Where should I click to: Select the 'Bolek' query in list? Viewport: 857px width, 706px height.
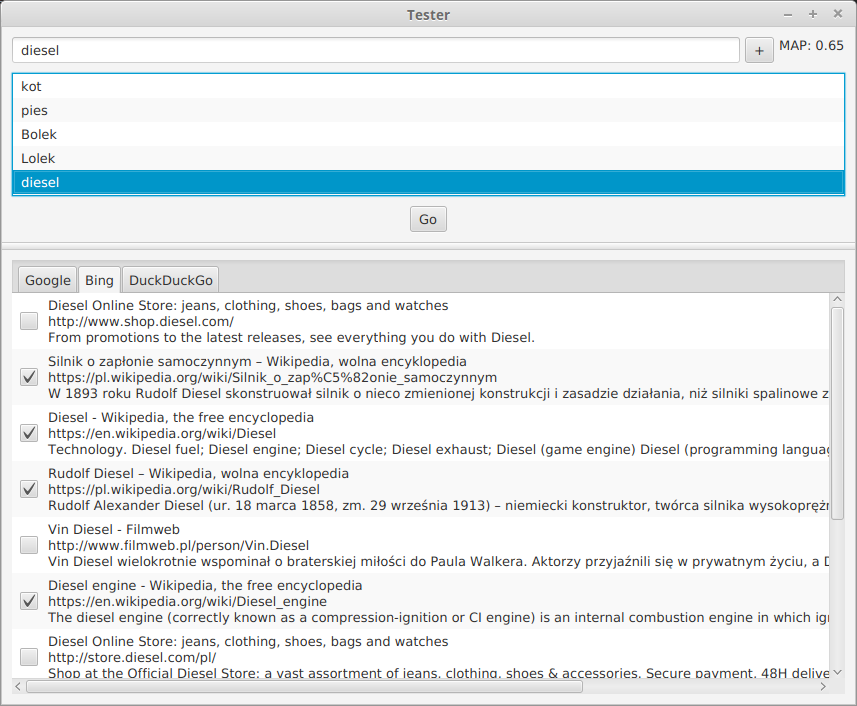[428, 134]
